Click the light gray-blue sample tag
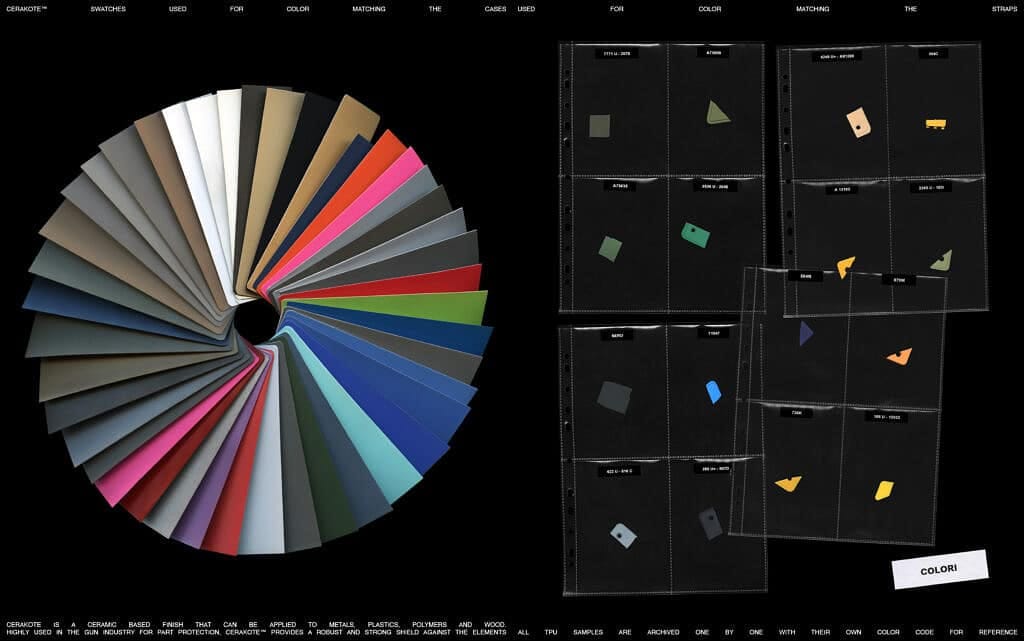1024x641 pixels. (623, 534)
